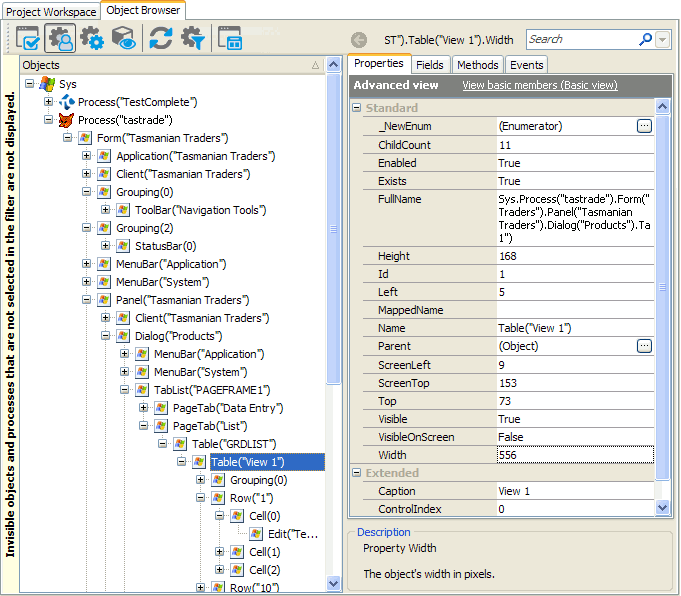The width and height of the screenshot is (681, 596).
Task: Collapse the Standard property group
Action: (358, 108)
